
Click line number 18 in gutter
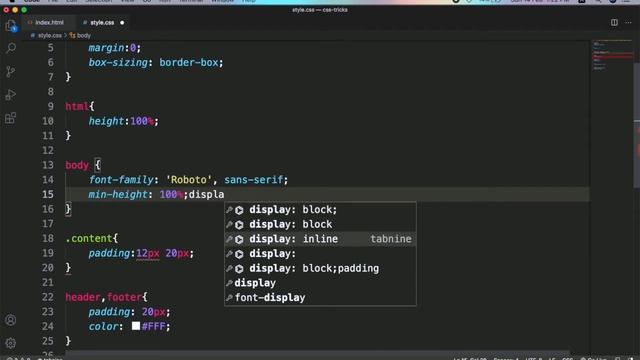point(48,238)
